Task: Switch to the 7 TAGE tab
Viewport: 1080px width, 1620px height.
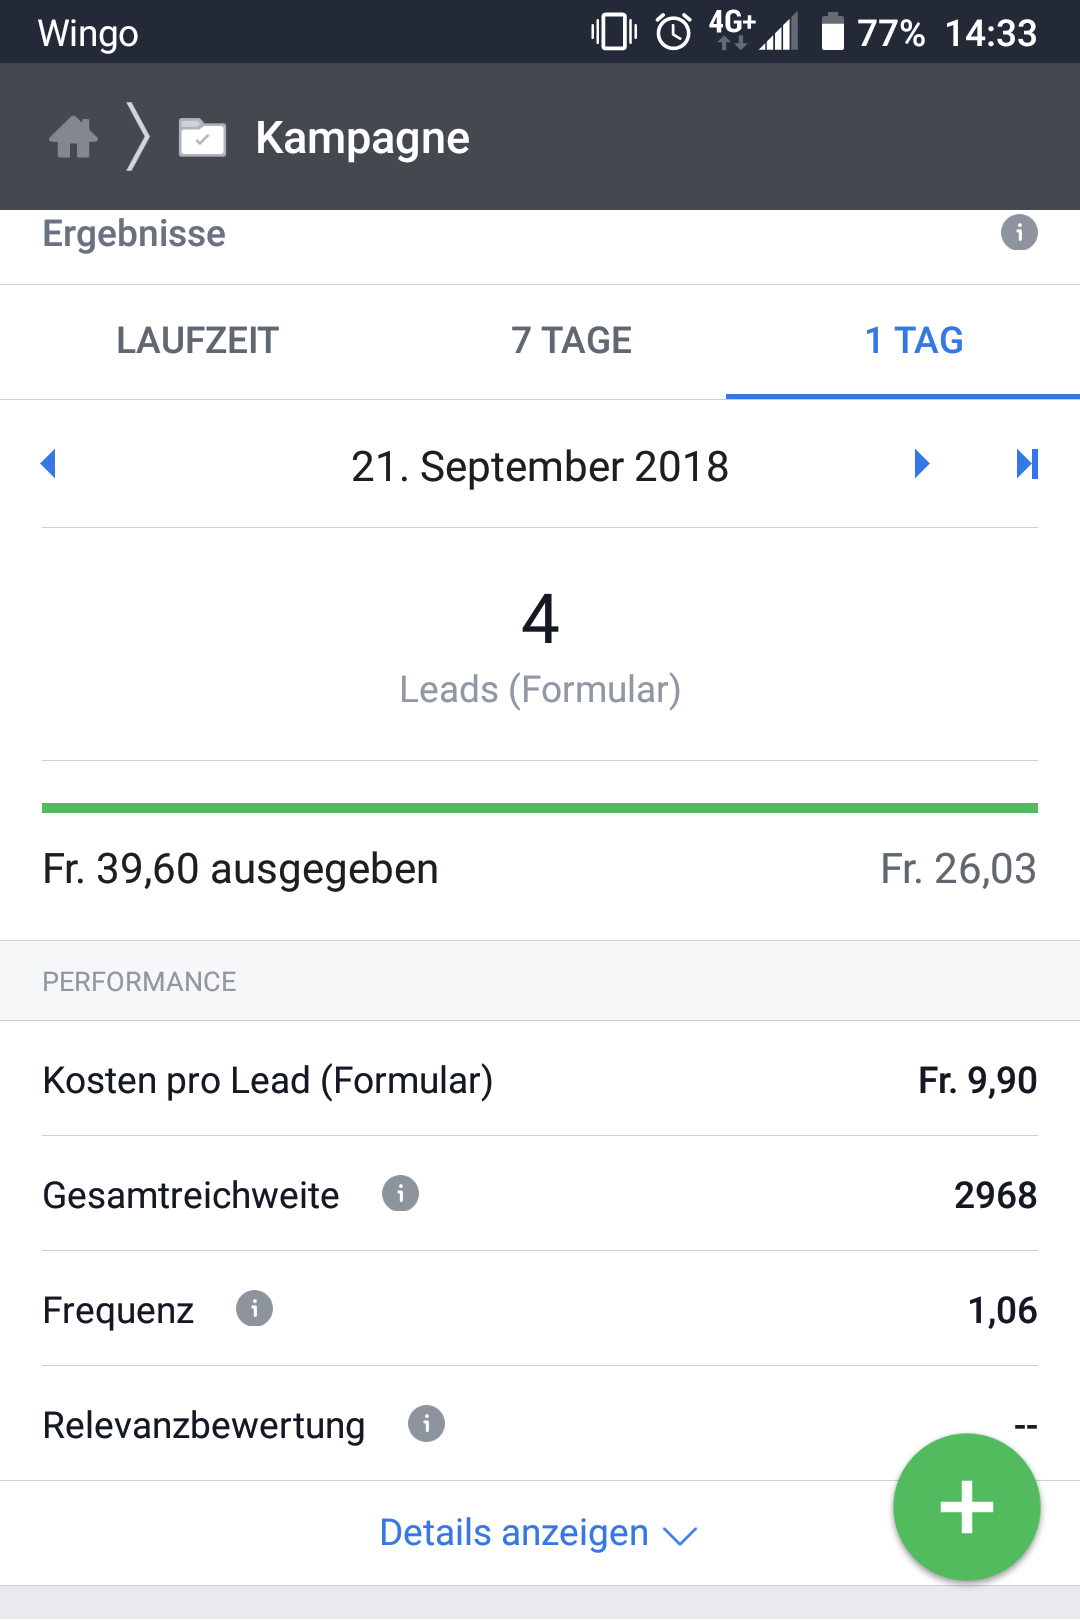Action: (x=571, y=341)
